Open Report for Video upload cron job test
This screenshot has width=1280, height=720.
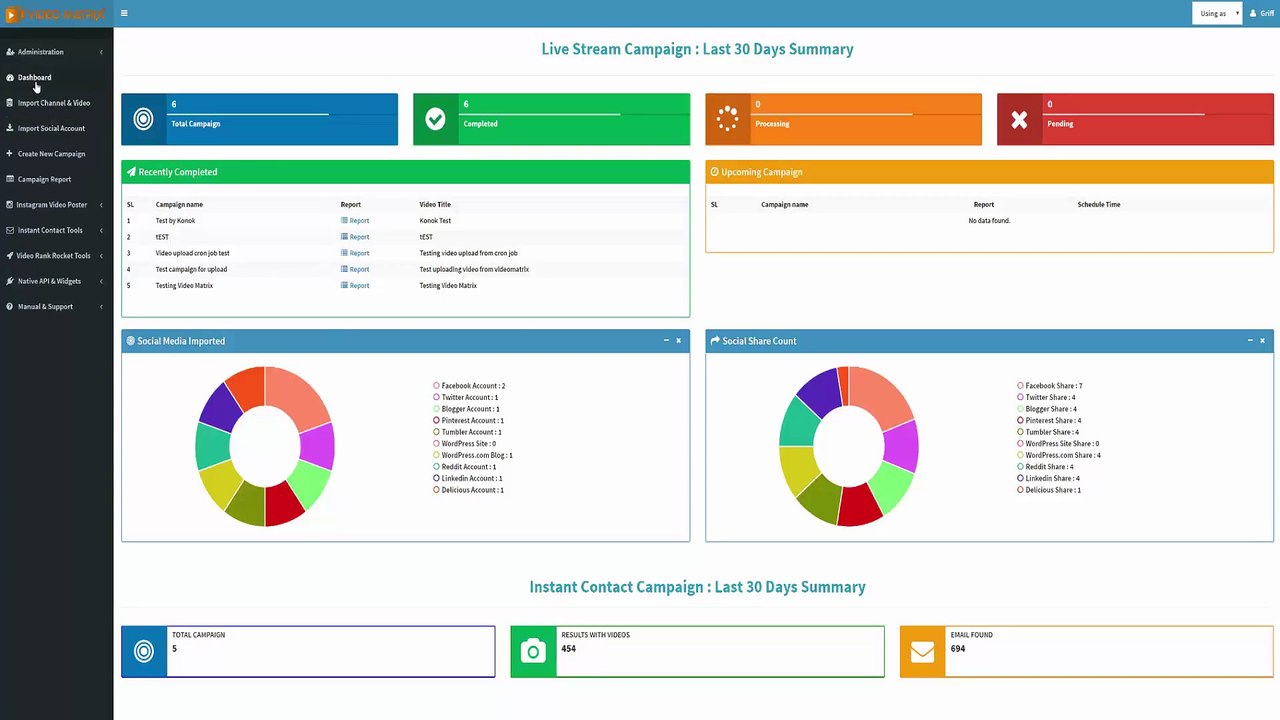point(355,253)
